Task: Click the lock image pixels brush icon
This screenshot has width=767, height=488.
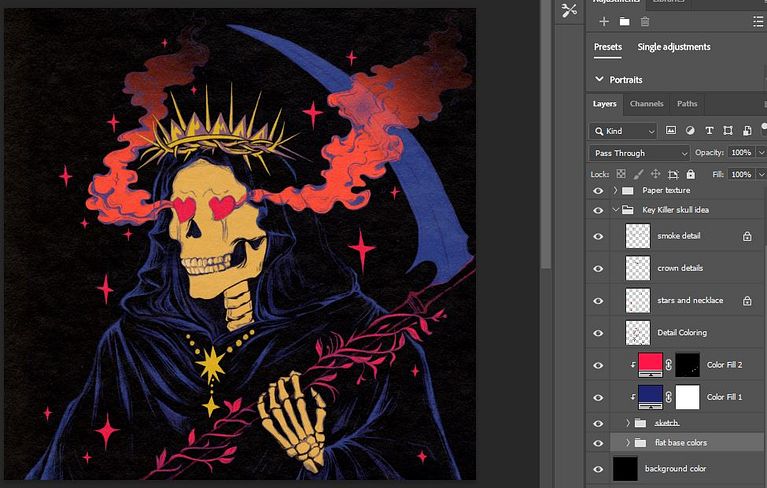Action: click(638, 174)
